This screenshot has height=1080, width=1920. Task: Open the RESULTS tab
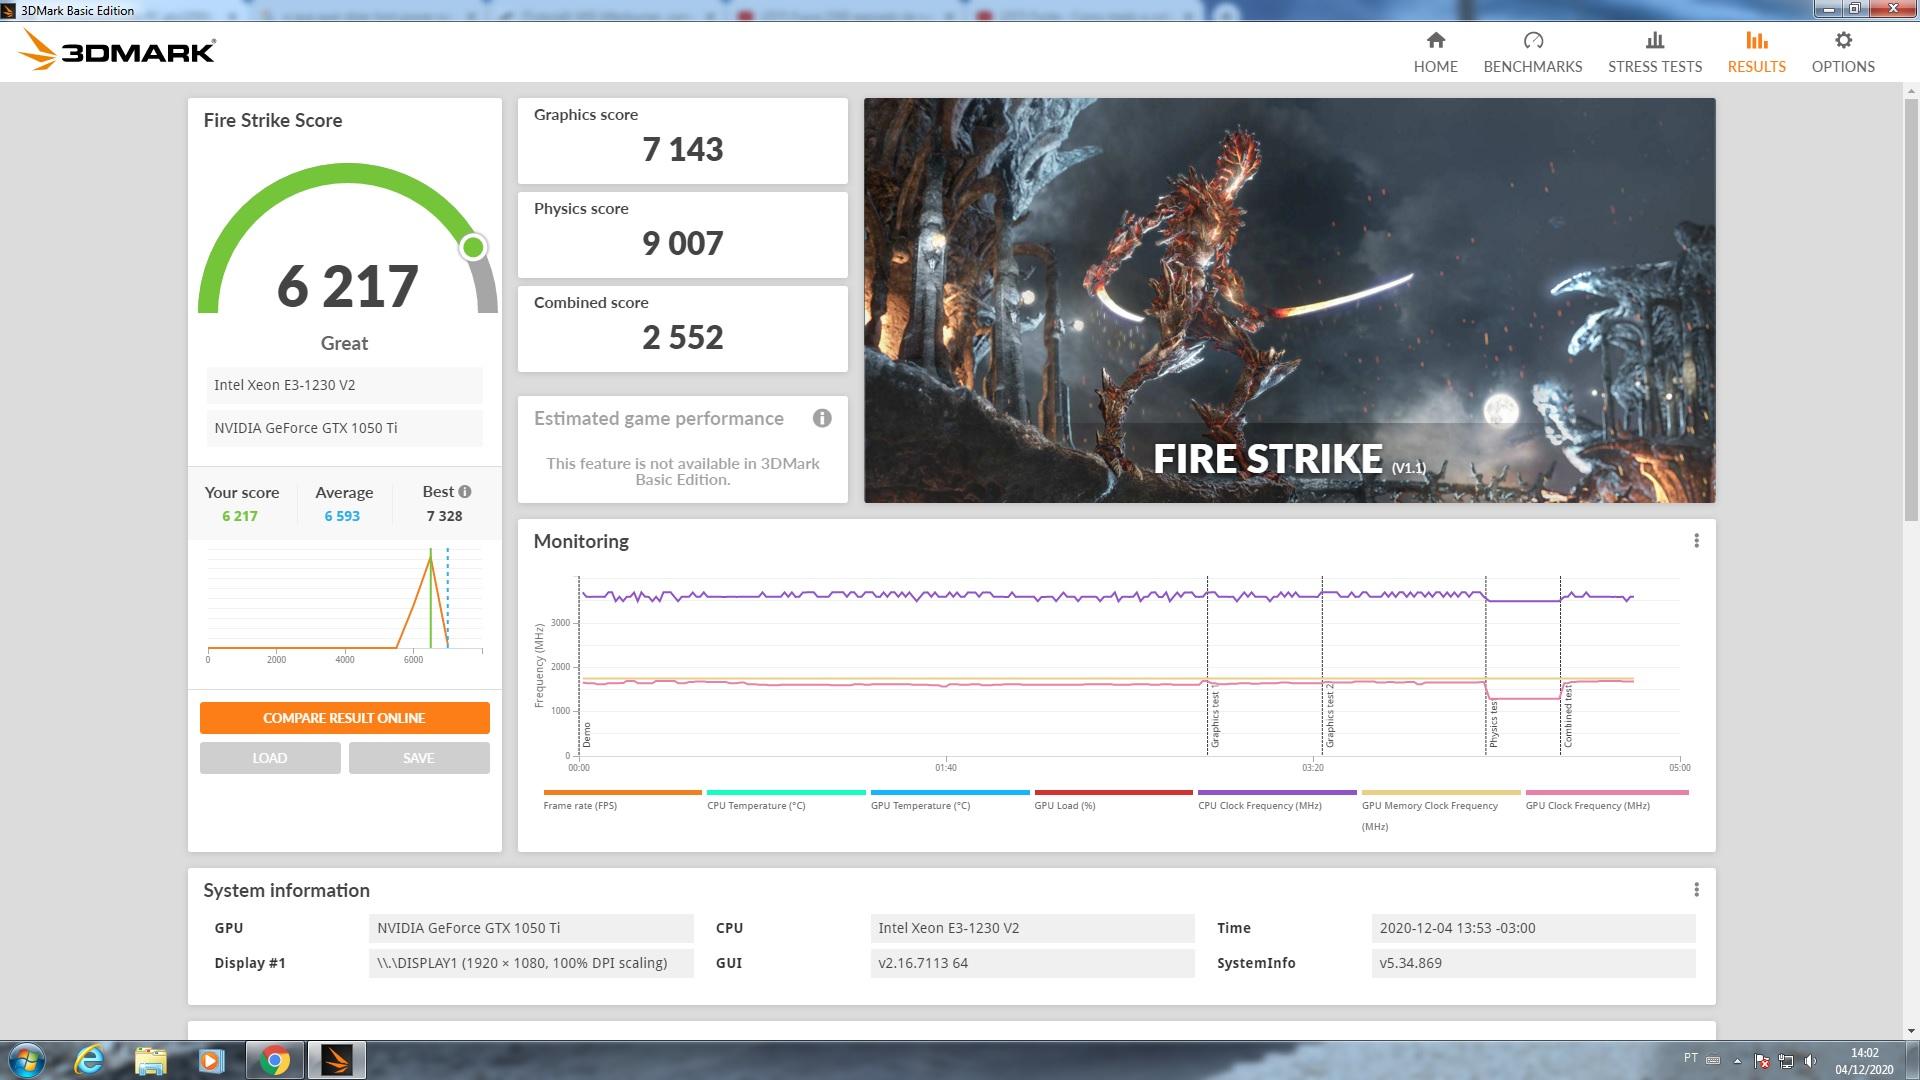tap(1756, 53)
